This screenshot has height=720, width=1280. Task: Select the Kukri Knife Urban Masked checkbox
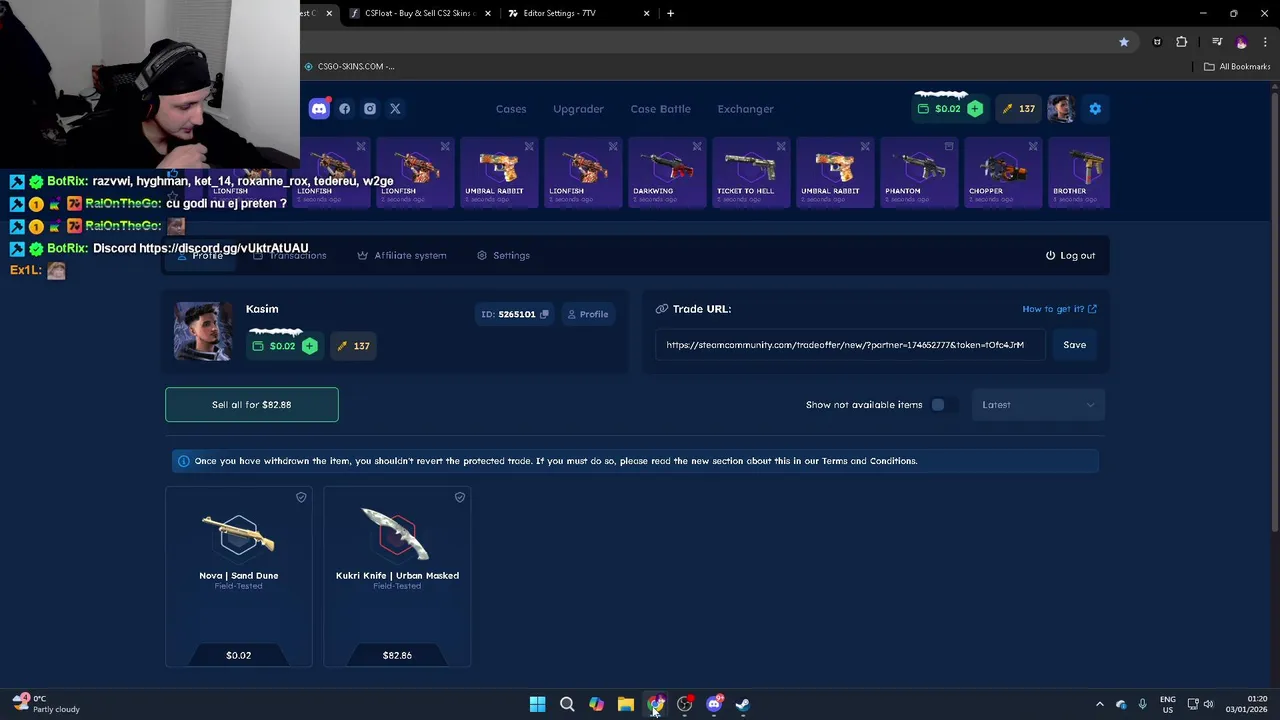[x=460, y=497]
